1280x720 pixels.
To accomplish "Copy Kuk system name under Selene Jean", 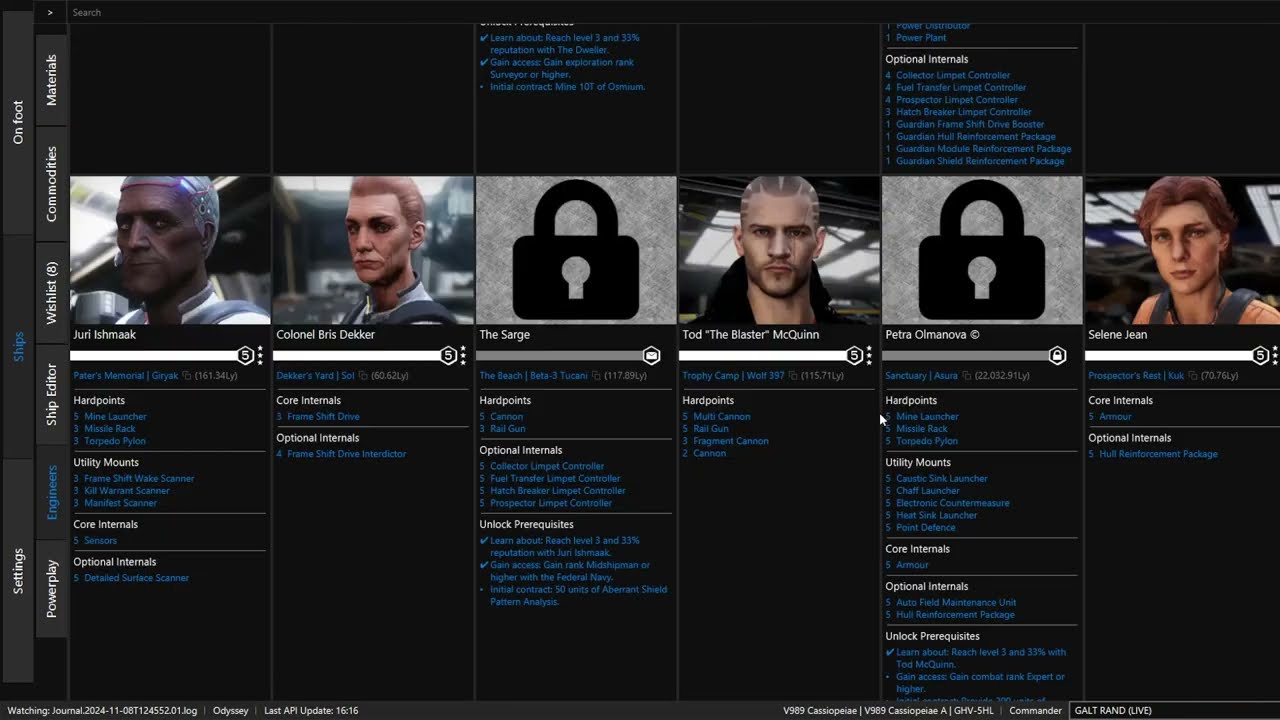I will click(x=1192, y=376).
